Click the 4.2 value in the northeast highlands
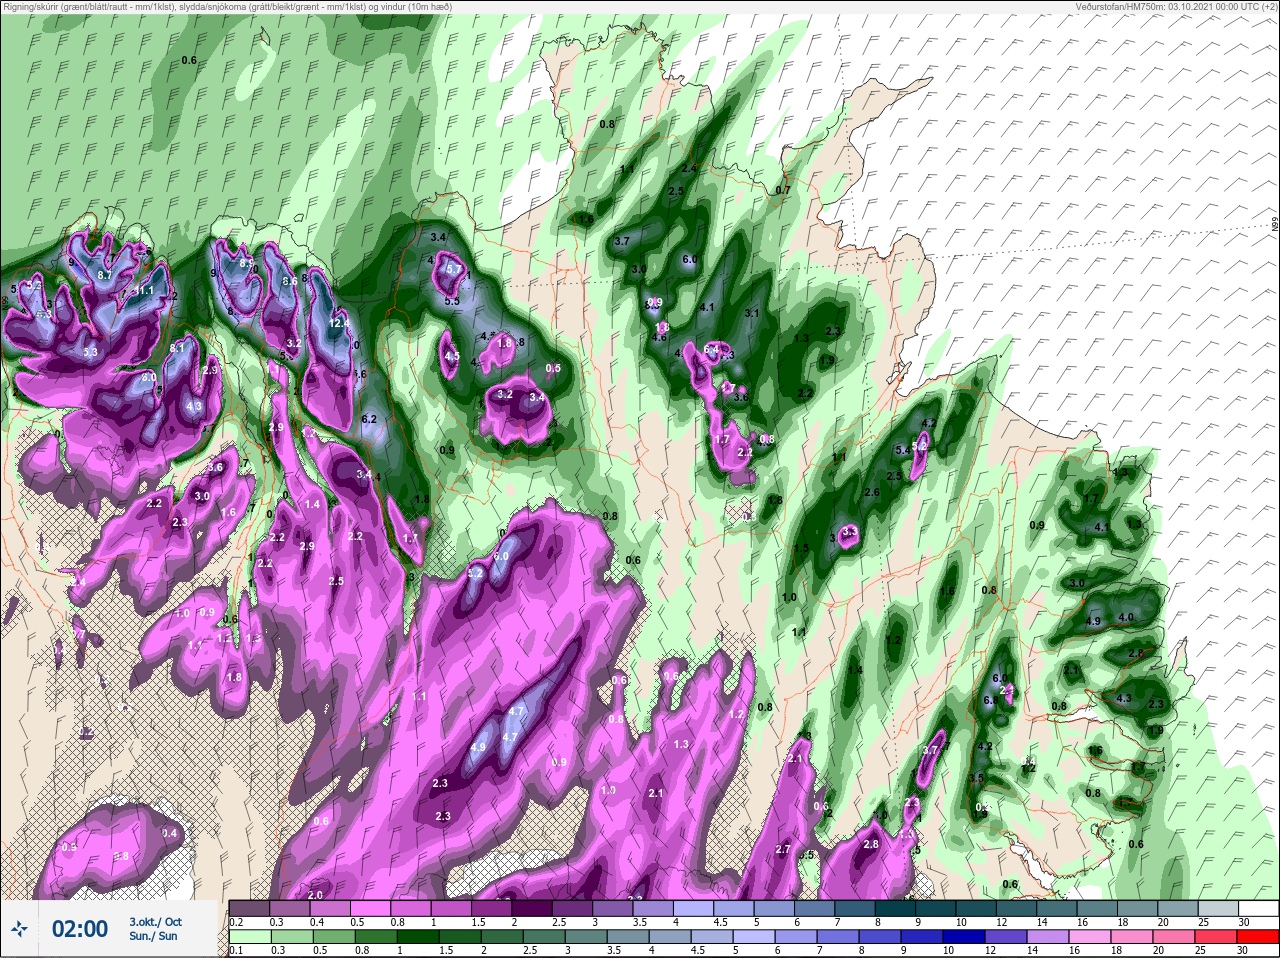Viewport: 1280px width, 958px height. click(928, 423)
